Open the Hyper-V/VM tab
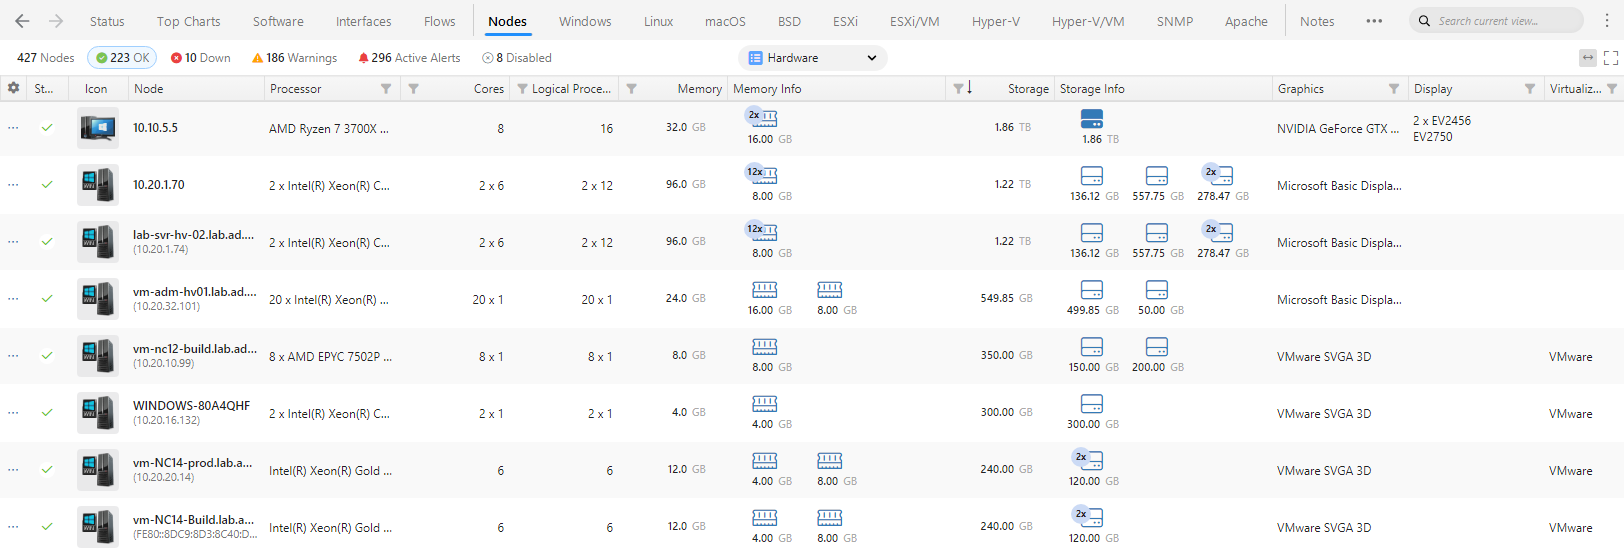Viewport: 1624px width, 552px height. (1088, 21)
